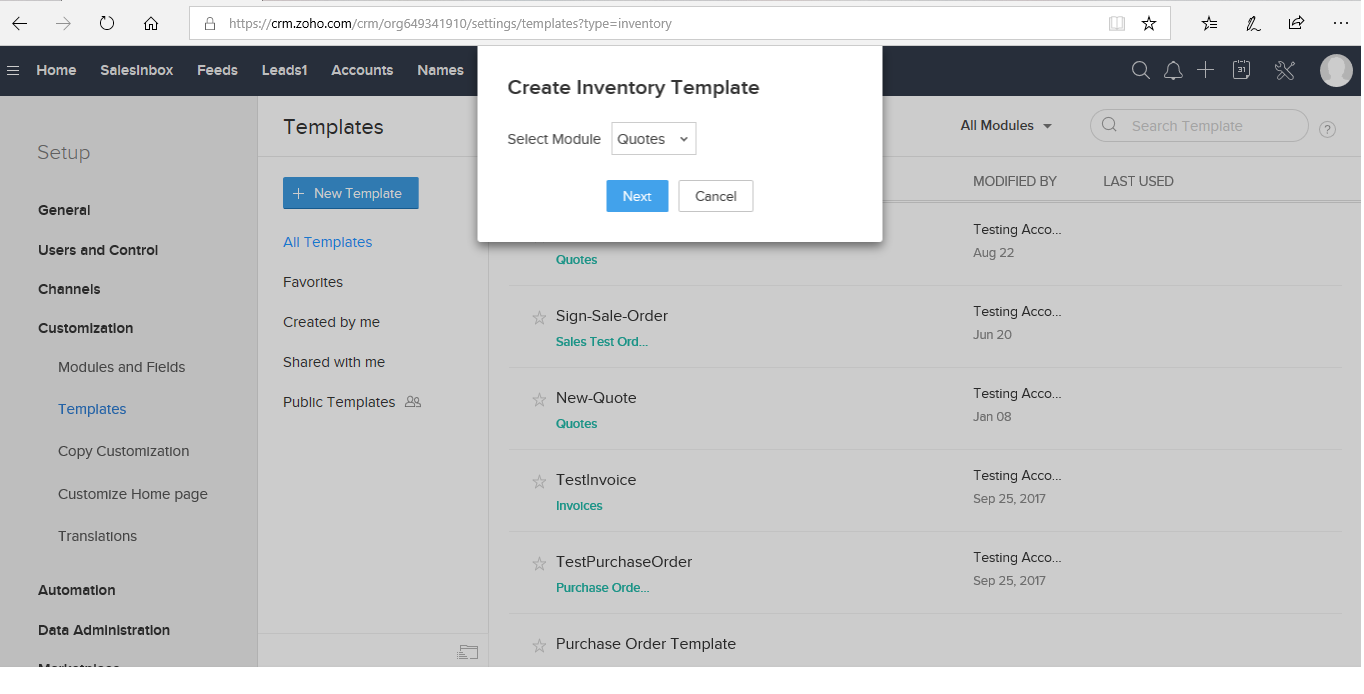The image size is (1364, 694).
Task: Select the Accounts tab
Action: point(362,70)
